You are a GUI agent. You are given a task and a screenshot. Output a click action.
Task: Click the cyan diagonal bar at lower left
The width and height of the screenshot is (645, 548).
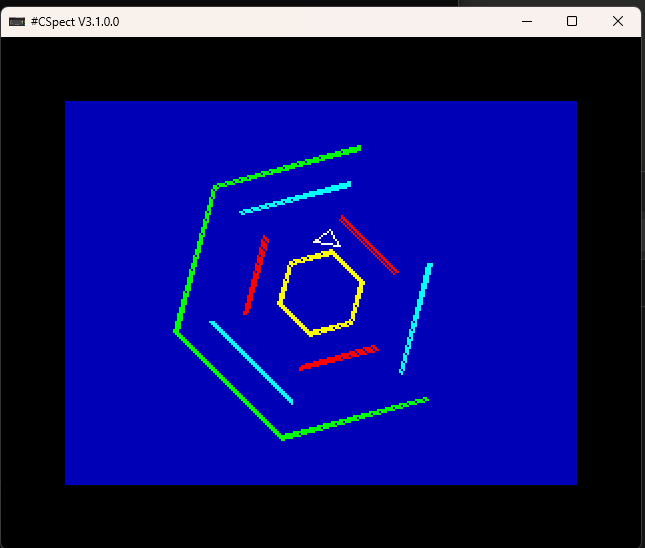coord(251,363)
